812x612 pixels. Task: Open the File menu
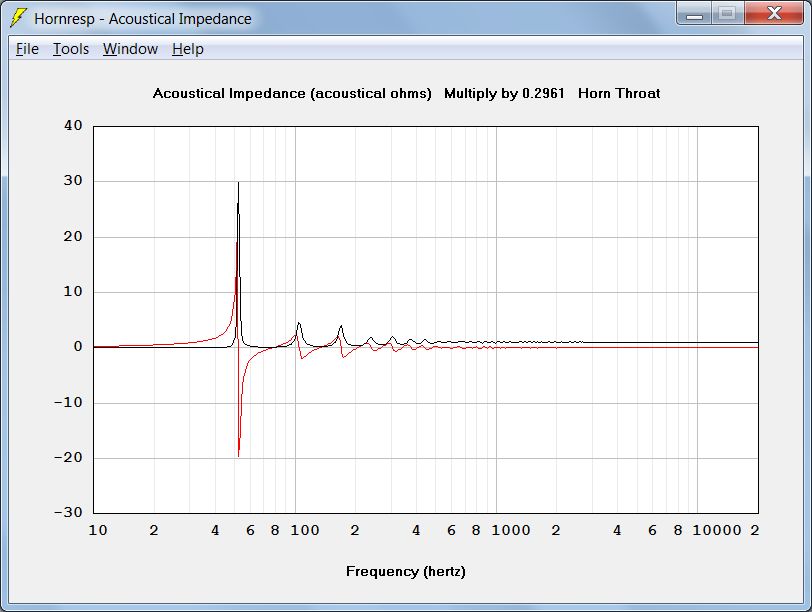27,49
